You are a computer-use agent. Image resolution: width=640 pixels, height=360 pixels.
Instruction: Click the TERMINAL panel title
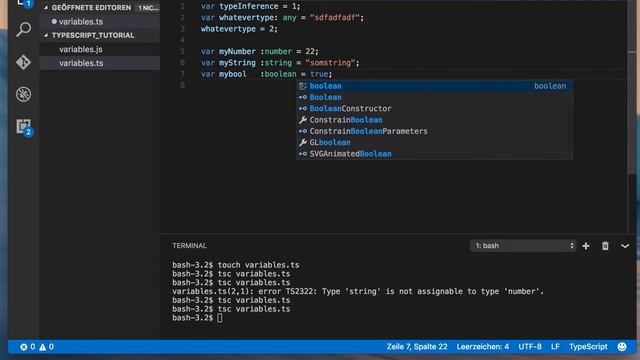(189, 246)
